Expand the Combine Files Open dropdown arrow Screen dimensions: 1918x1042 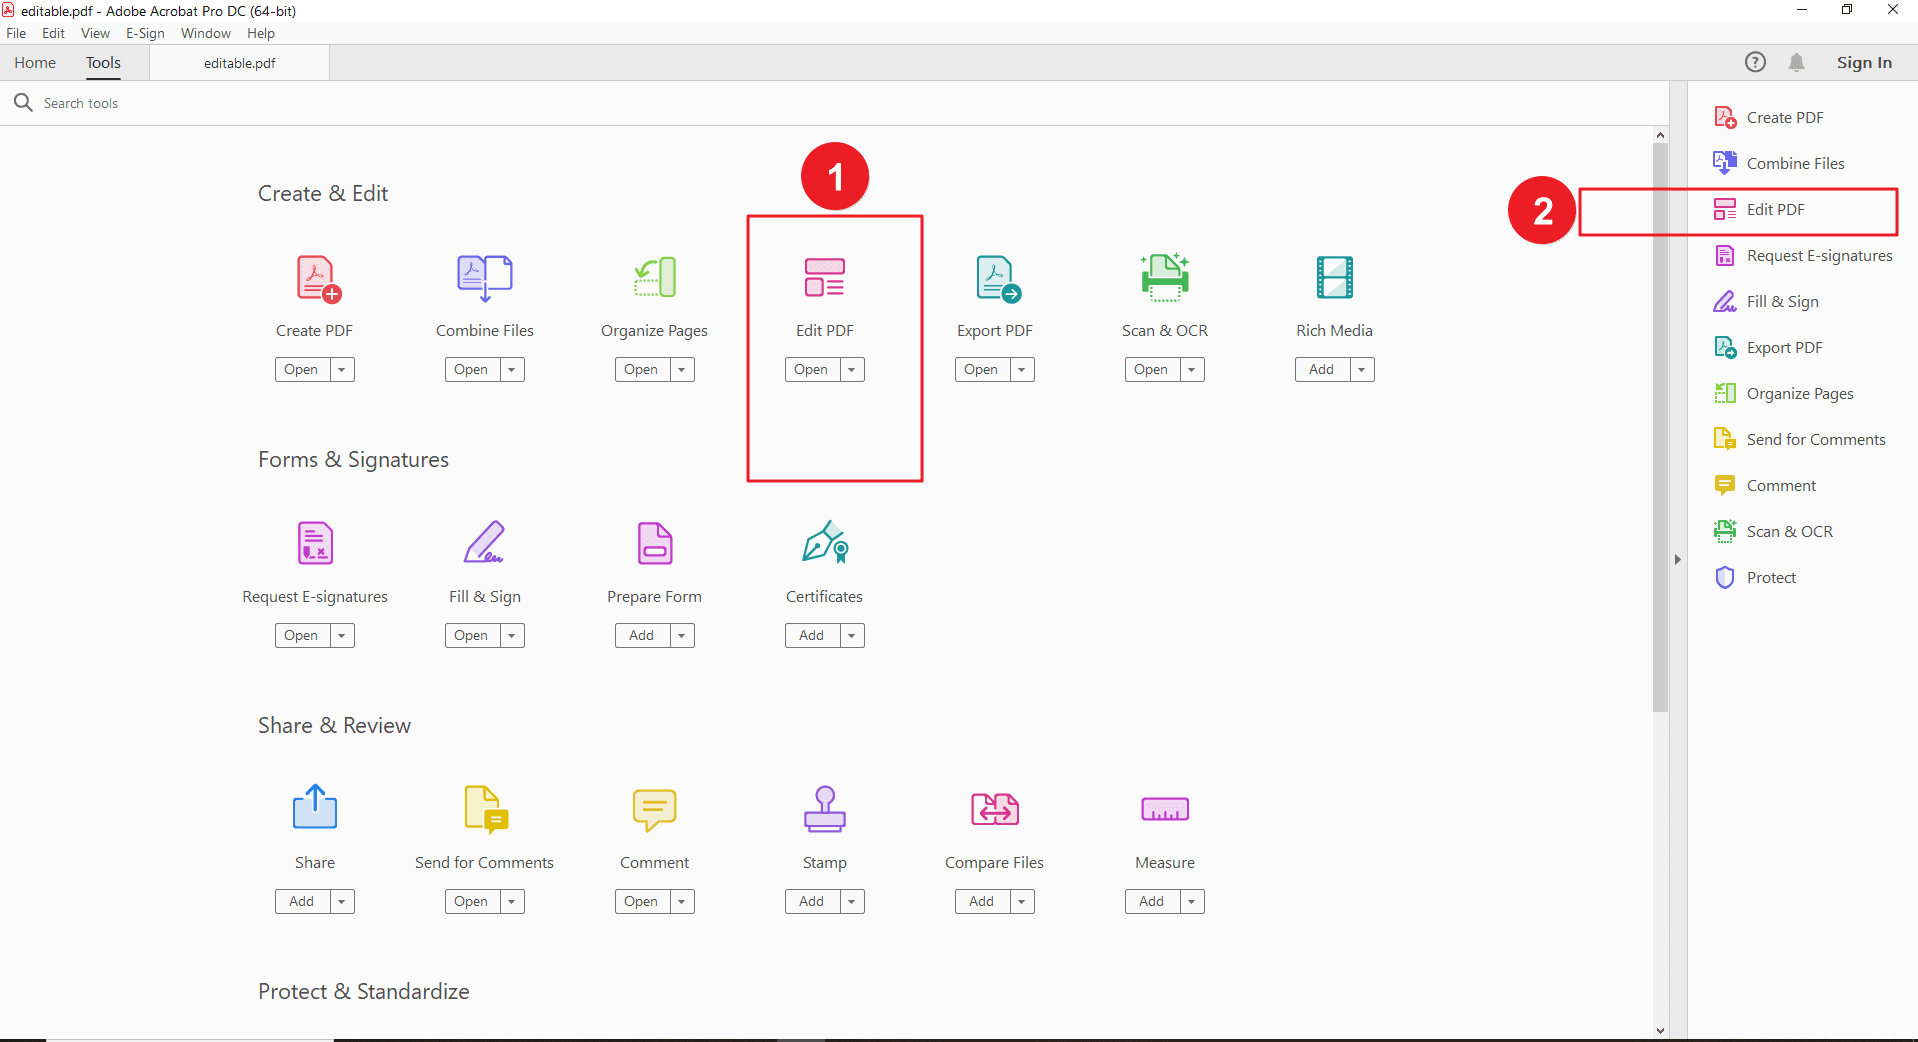click(512, 369)
